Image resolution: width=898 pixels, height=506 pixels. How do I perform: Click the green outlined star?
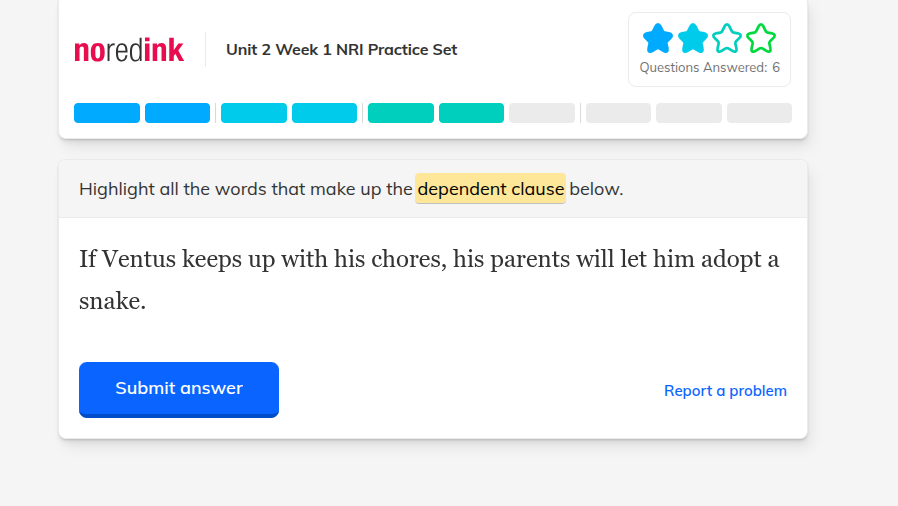(761, 38)
